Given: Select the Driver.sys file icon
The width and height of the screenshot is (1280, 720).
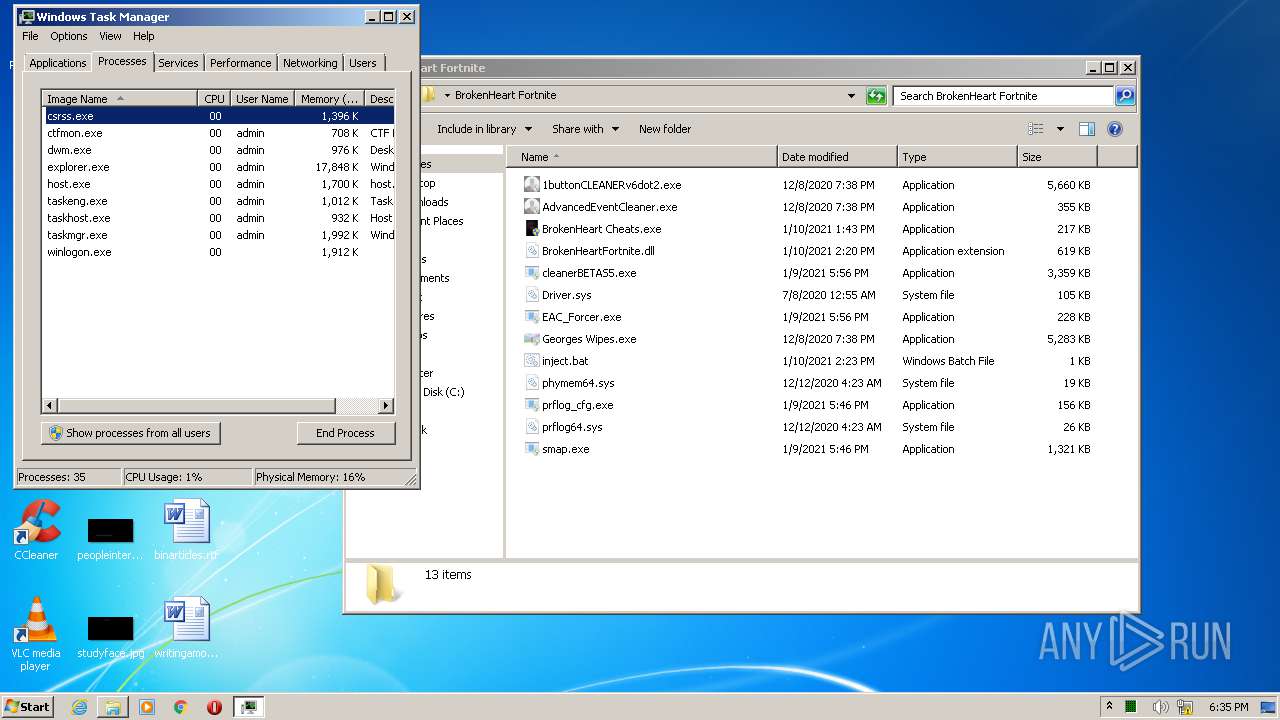Looking at the screenshot, I should (x=532, y=295).
